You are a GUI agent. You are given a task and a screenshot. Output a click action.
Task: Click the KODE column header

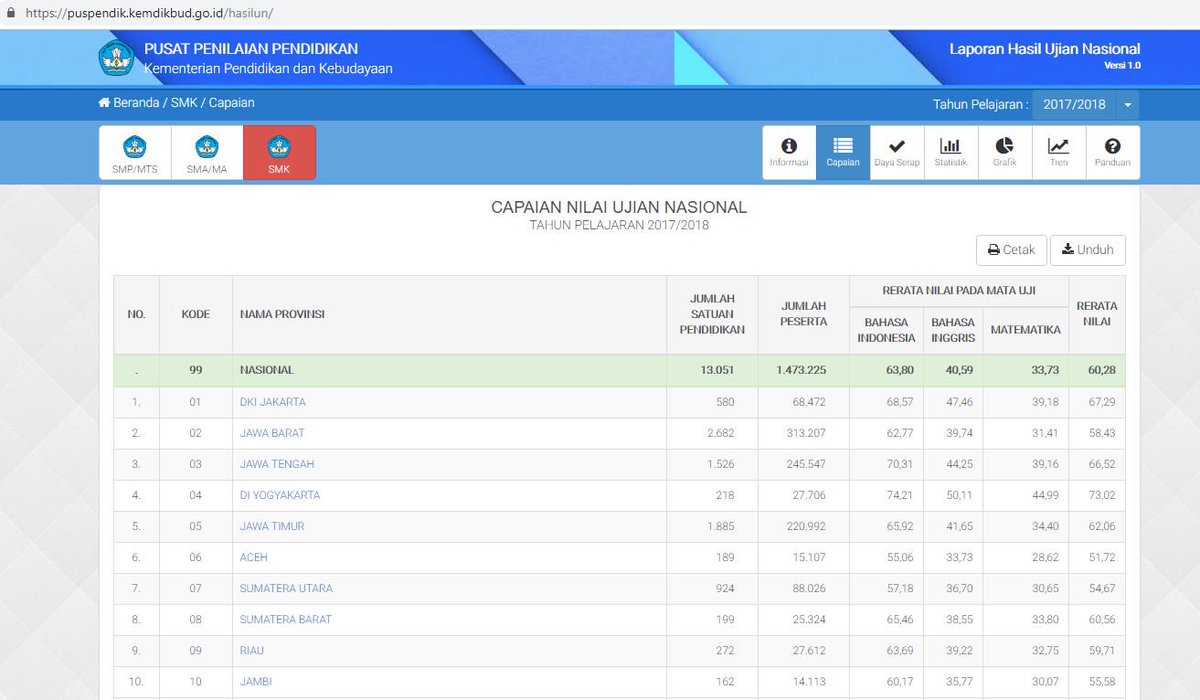coord(196,314)
